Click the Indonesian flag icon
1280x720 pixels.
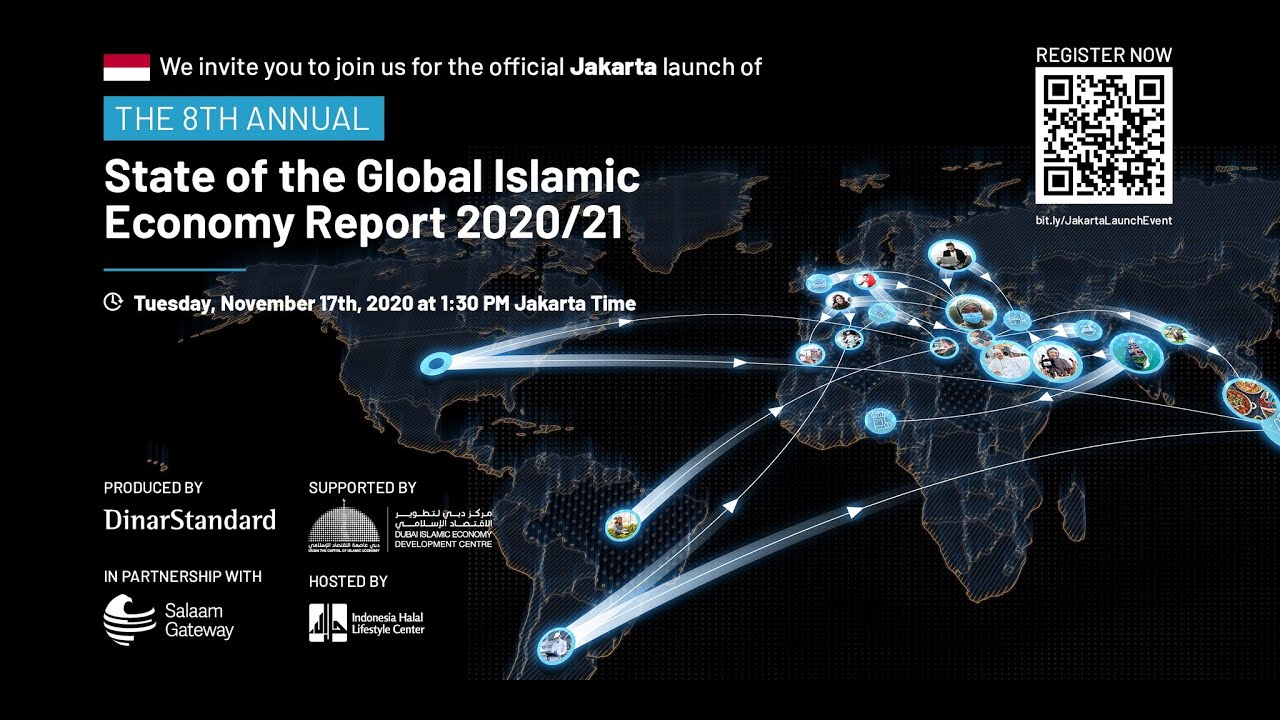coord(127,67)
